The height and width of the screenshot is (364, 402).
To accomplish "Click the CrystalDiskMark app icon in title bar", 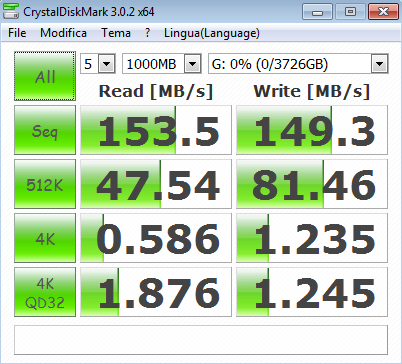I will tap(10, 11).
